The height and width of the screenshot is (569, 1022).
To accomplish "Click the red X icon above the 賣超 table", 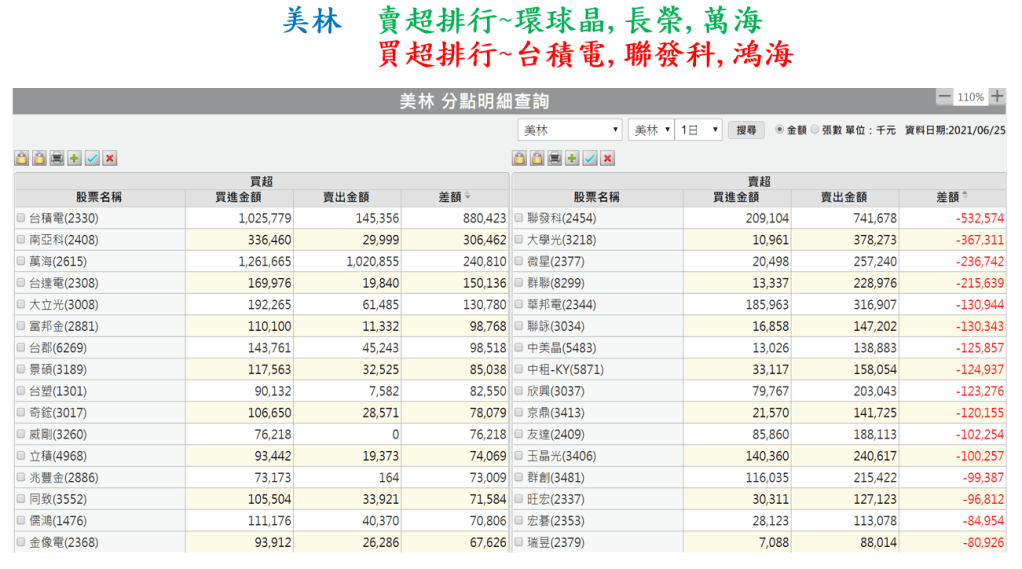I will pos(608,158).
